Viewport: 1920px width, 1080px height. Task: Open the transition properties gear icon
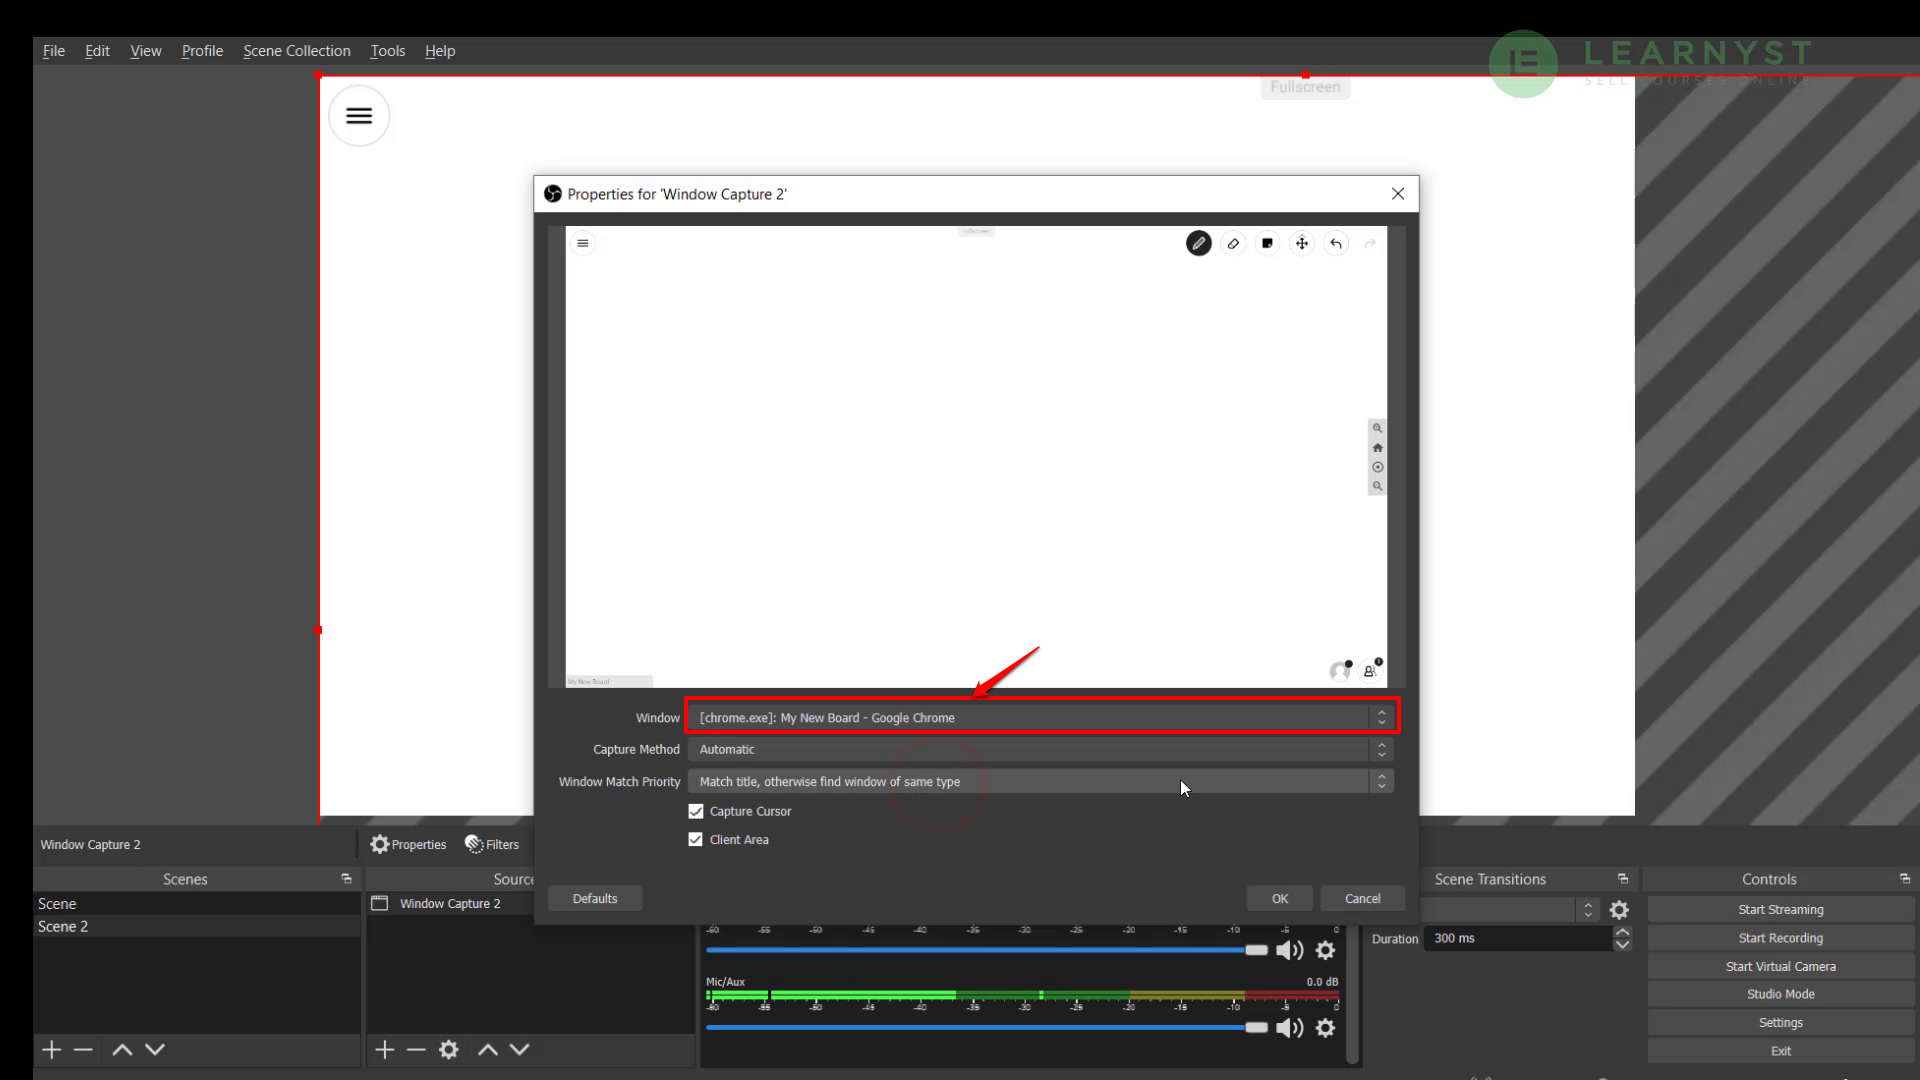tap(1619, 910)
